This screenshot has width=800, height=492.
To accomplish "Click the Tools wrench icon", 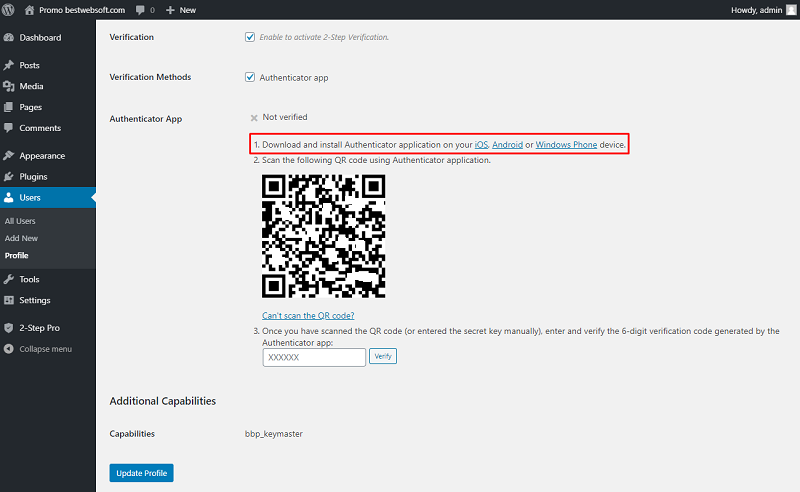I will coord(9,279).
